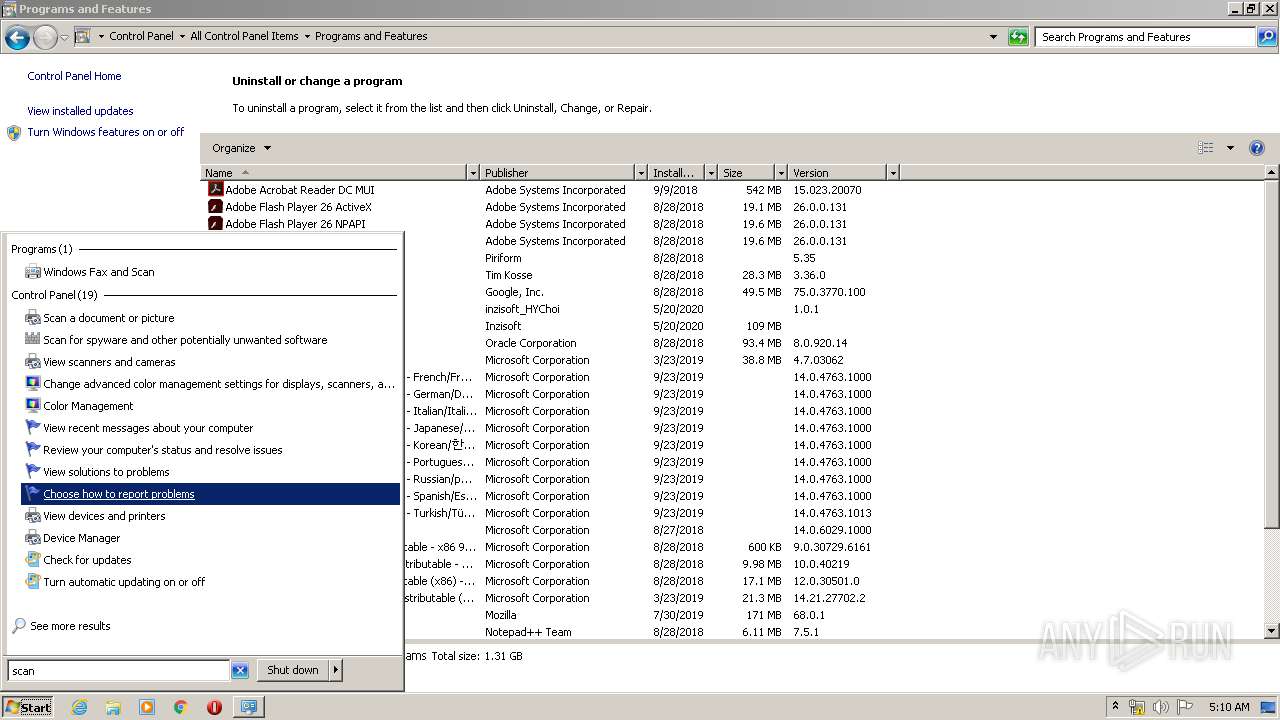
Task: Click the search magnifier icon
Action: click(x=1266, y=37)
